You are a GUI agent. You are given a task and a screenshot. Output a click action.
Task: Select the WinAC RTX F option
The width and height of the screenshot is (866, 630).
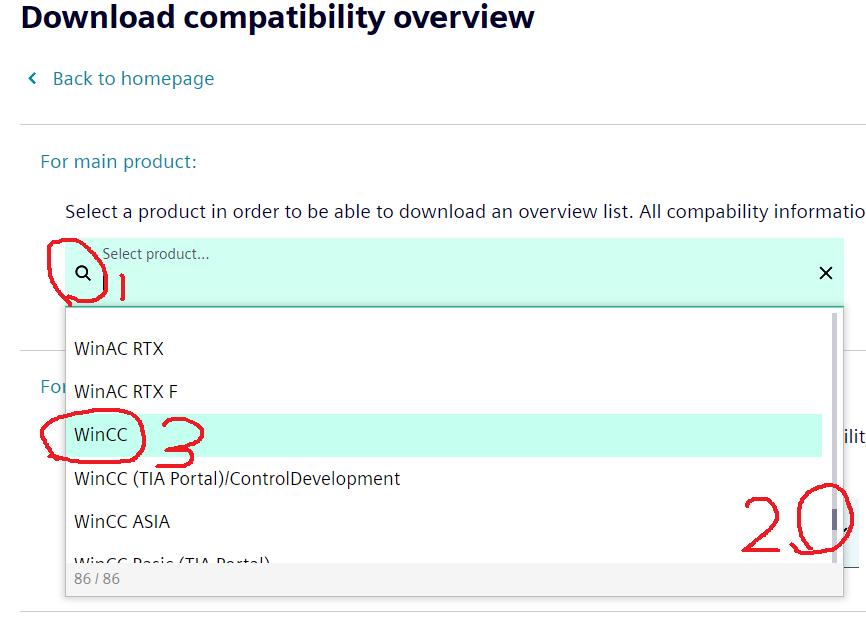click(x=126, y=392)
